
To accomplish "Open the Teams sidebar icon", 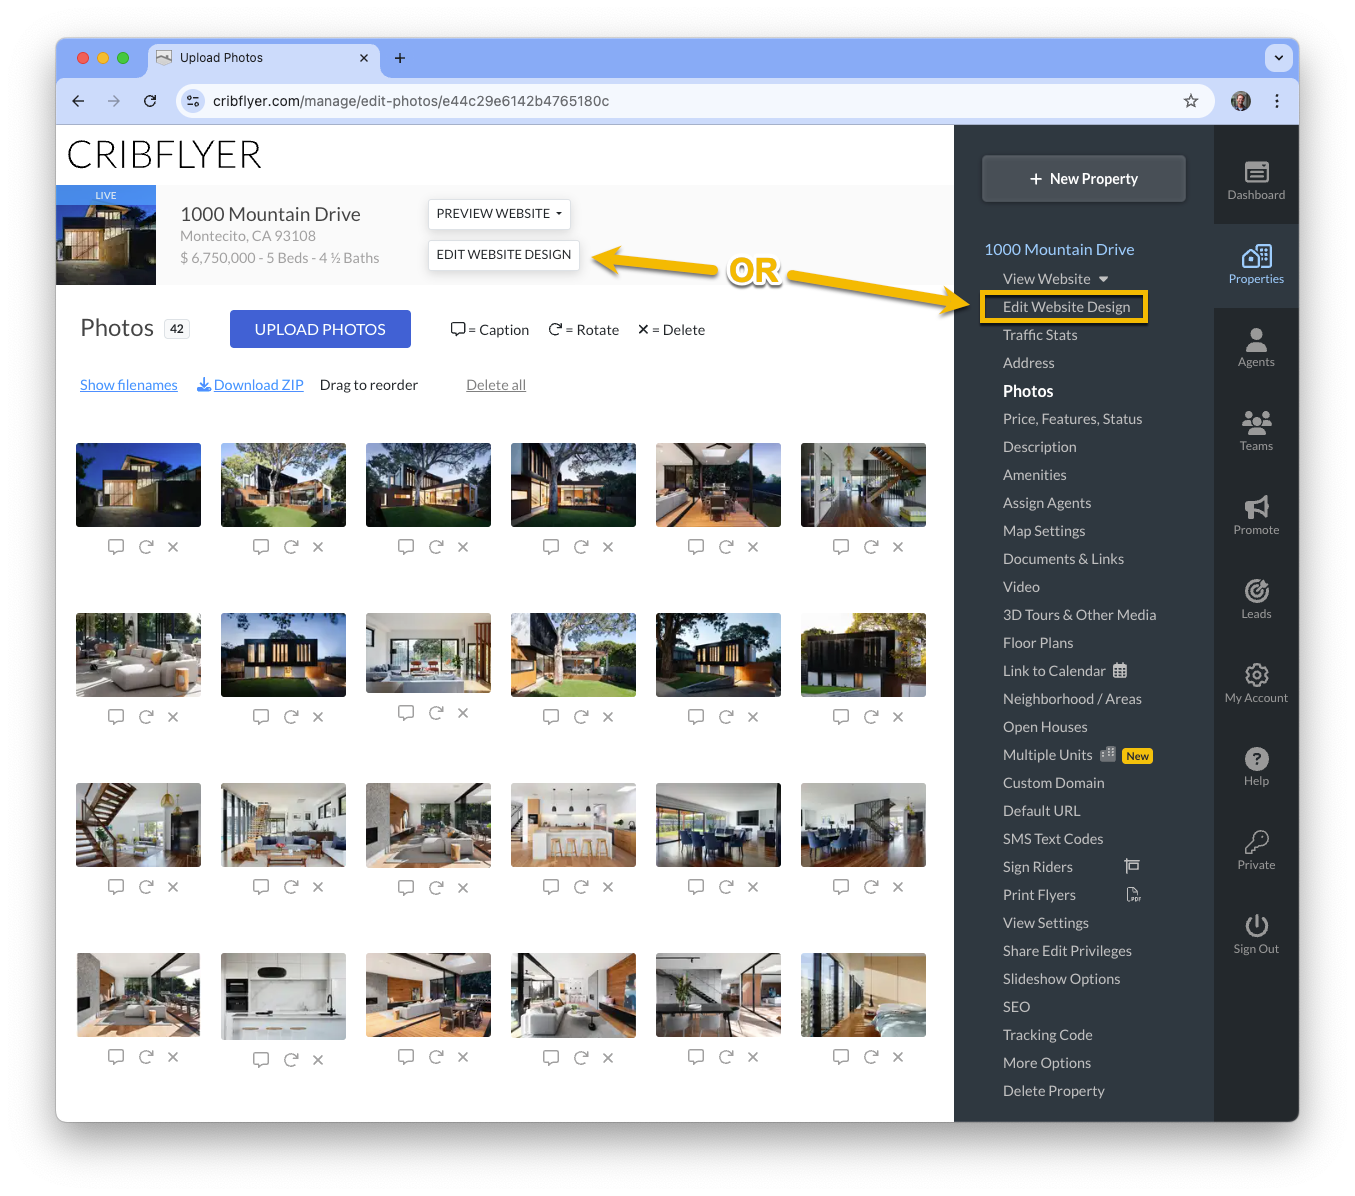I will click(x=1256, y=432).
